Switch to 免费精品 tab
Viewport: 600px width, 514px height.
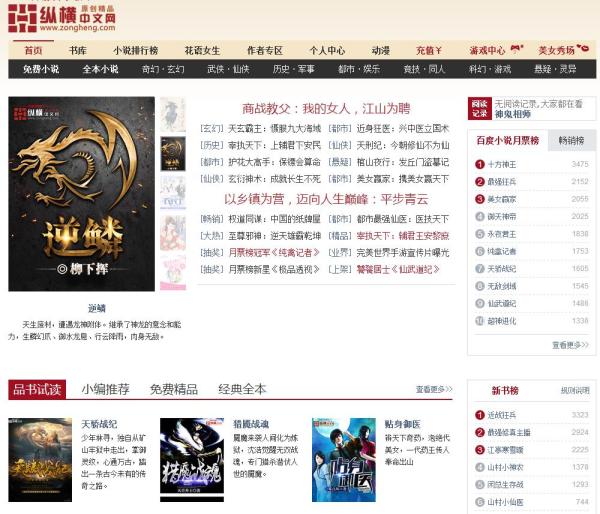(174, 389)
